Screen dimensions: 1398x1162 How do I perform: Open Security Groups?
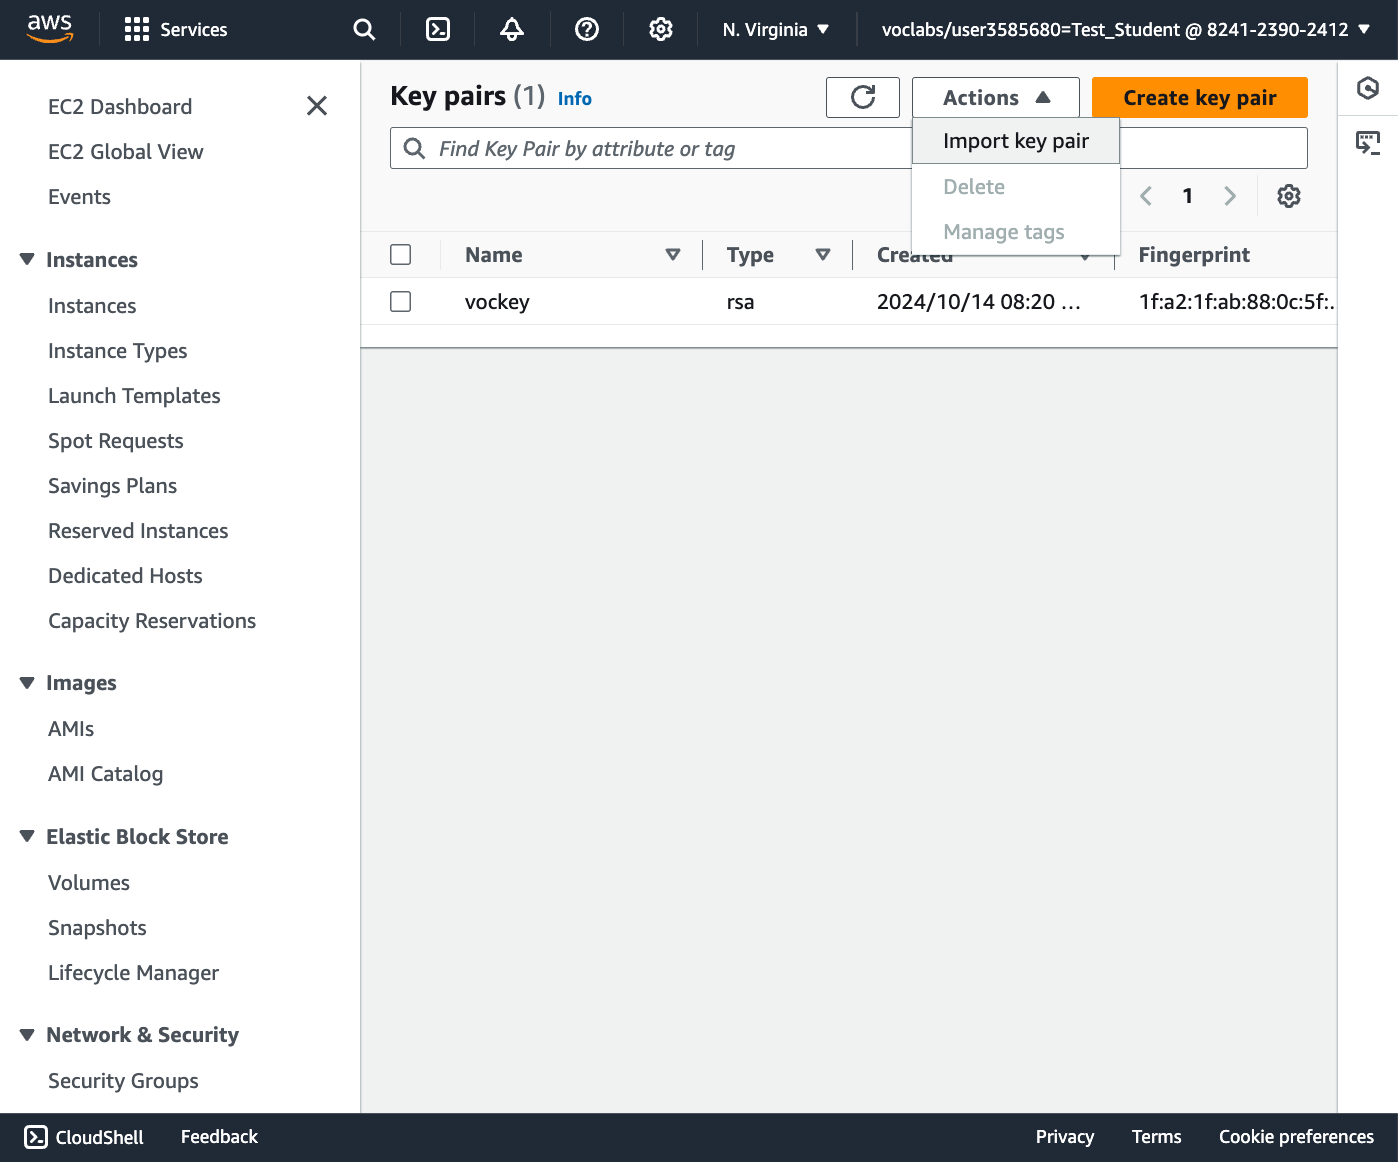pyautogui.click(x=123, y=1081)
